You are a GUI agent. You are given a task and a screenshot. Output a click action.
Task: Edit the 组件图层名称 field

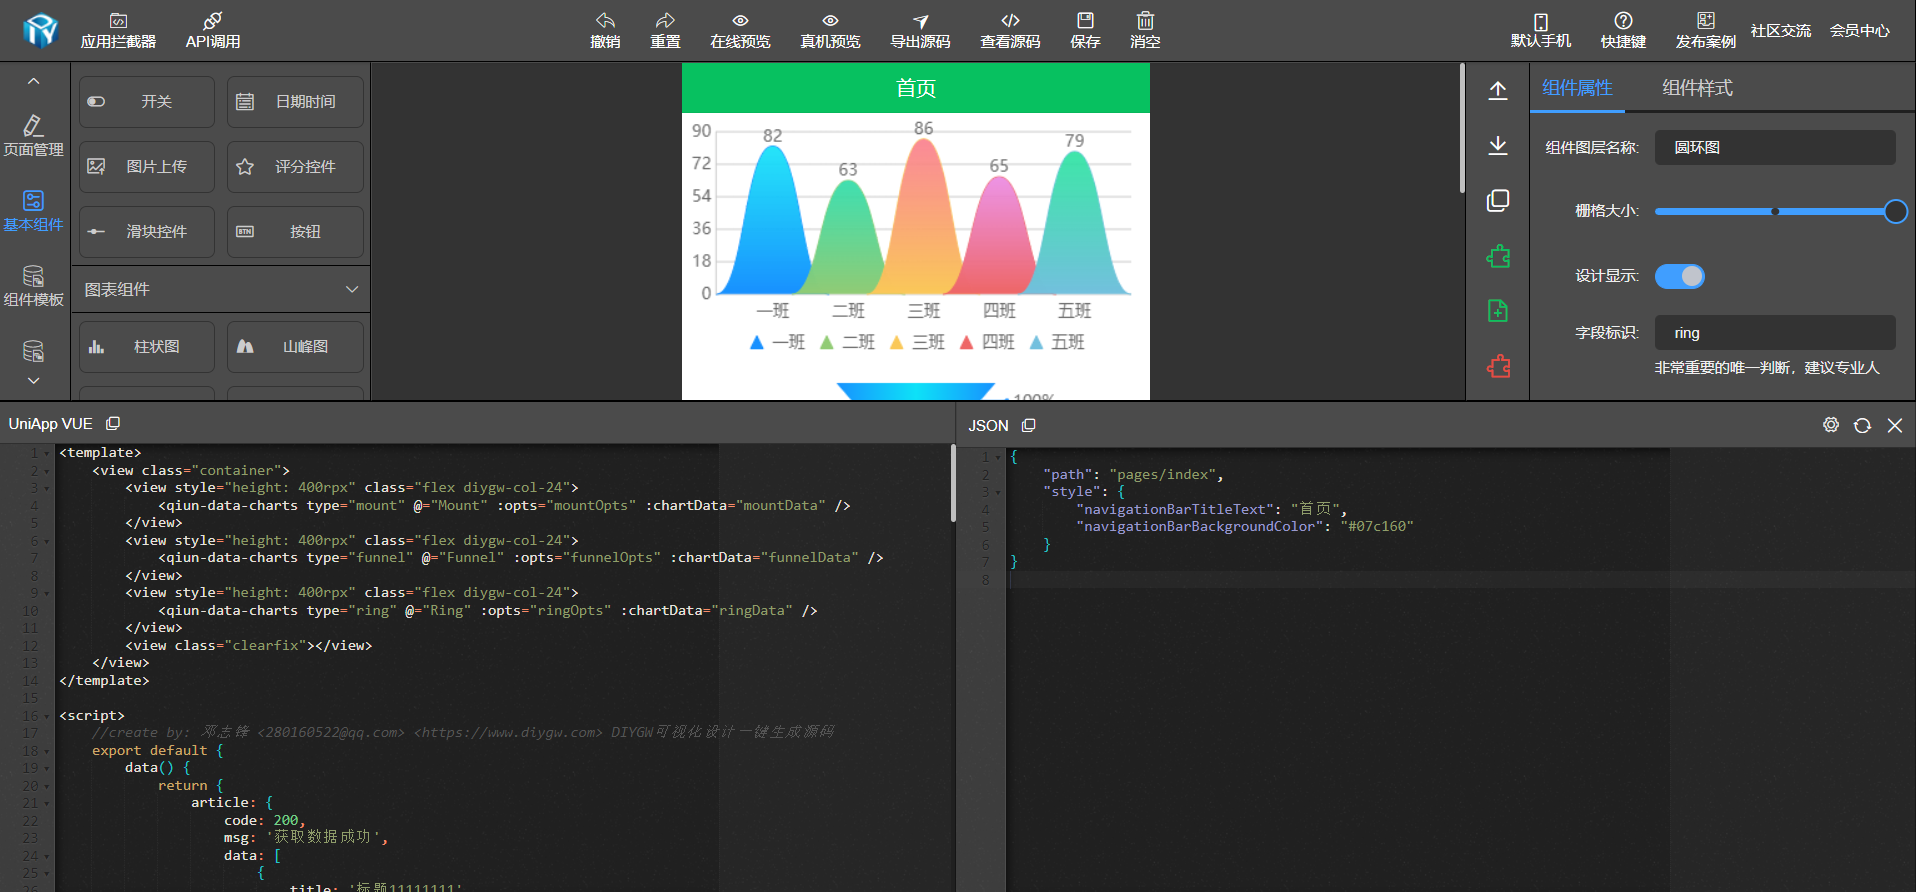coord(1775,147)
